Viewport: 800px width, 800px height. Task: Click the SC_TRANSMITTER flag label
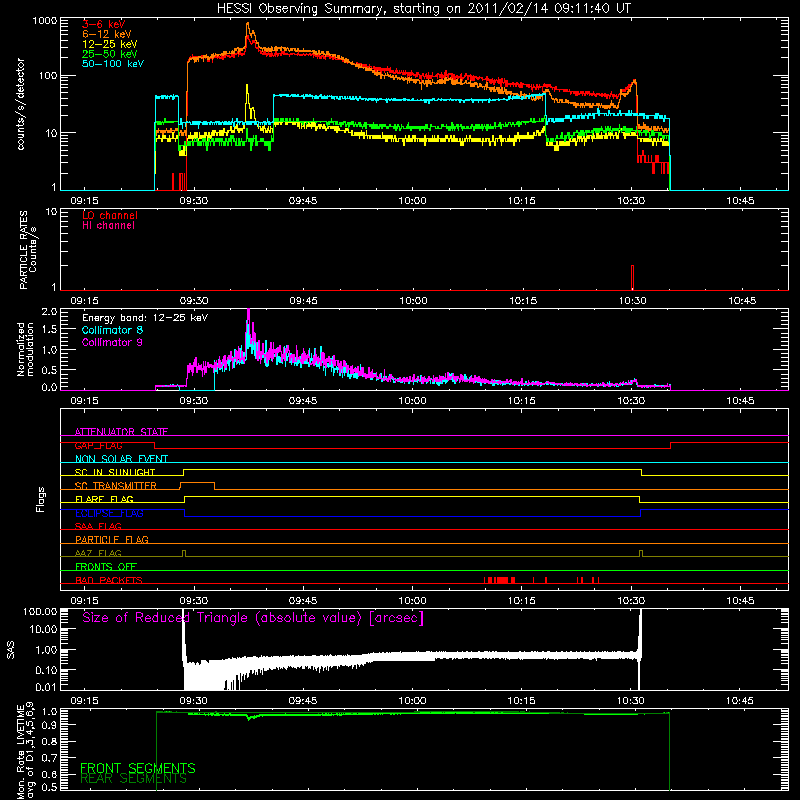click(x=116, y=486)
